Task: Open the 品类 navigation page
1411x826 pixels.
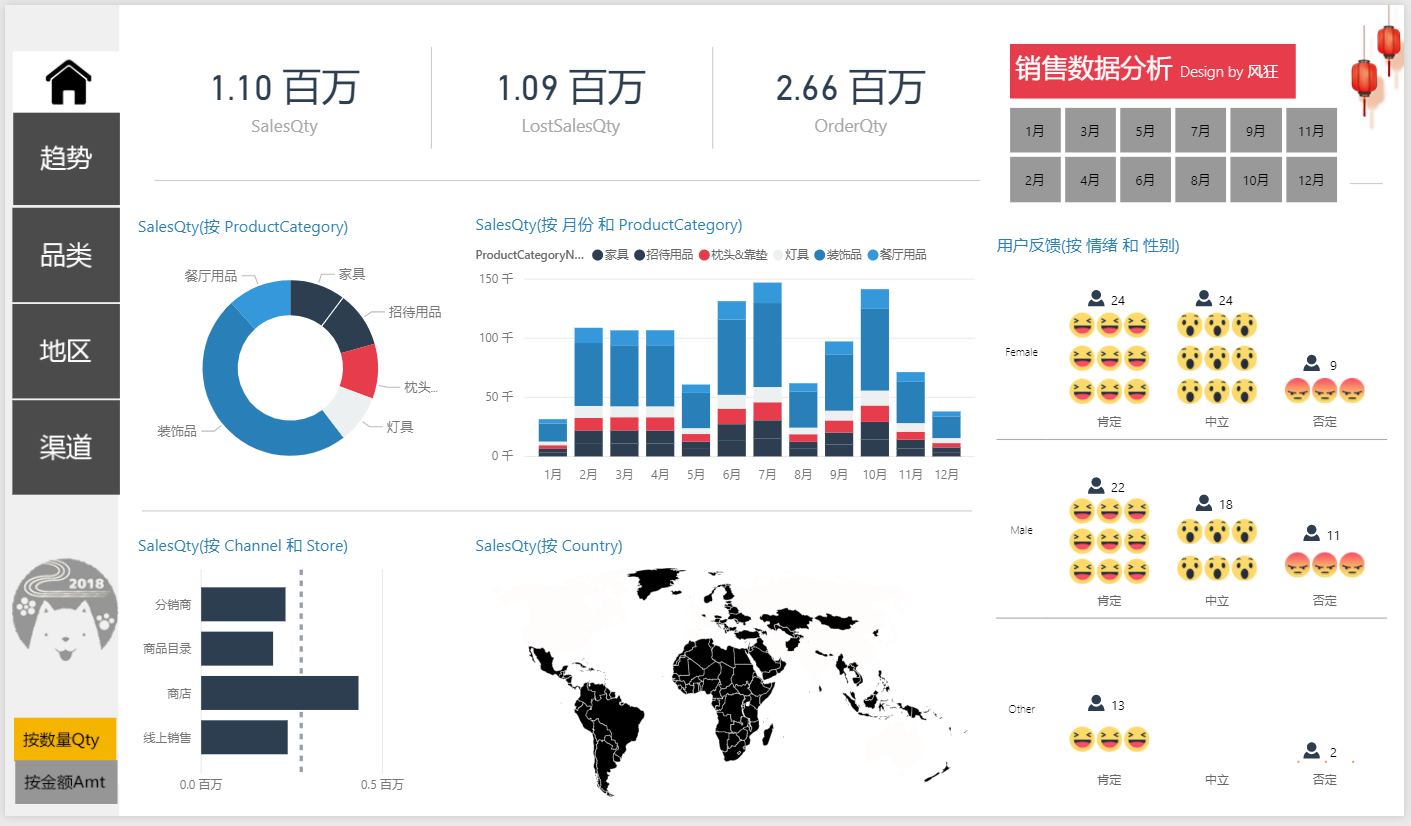Action: point(66,255)
